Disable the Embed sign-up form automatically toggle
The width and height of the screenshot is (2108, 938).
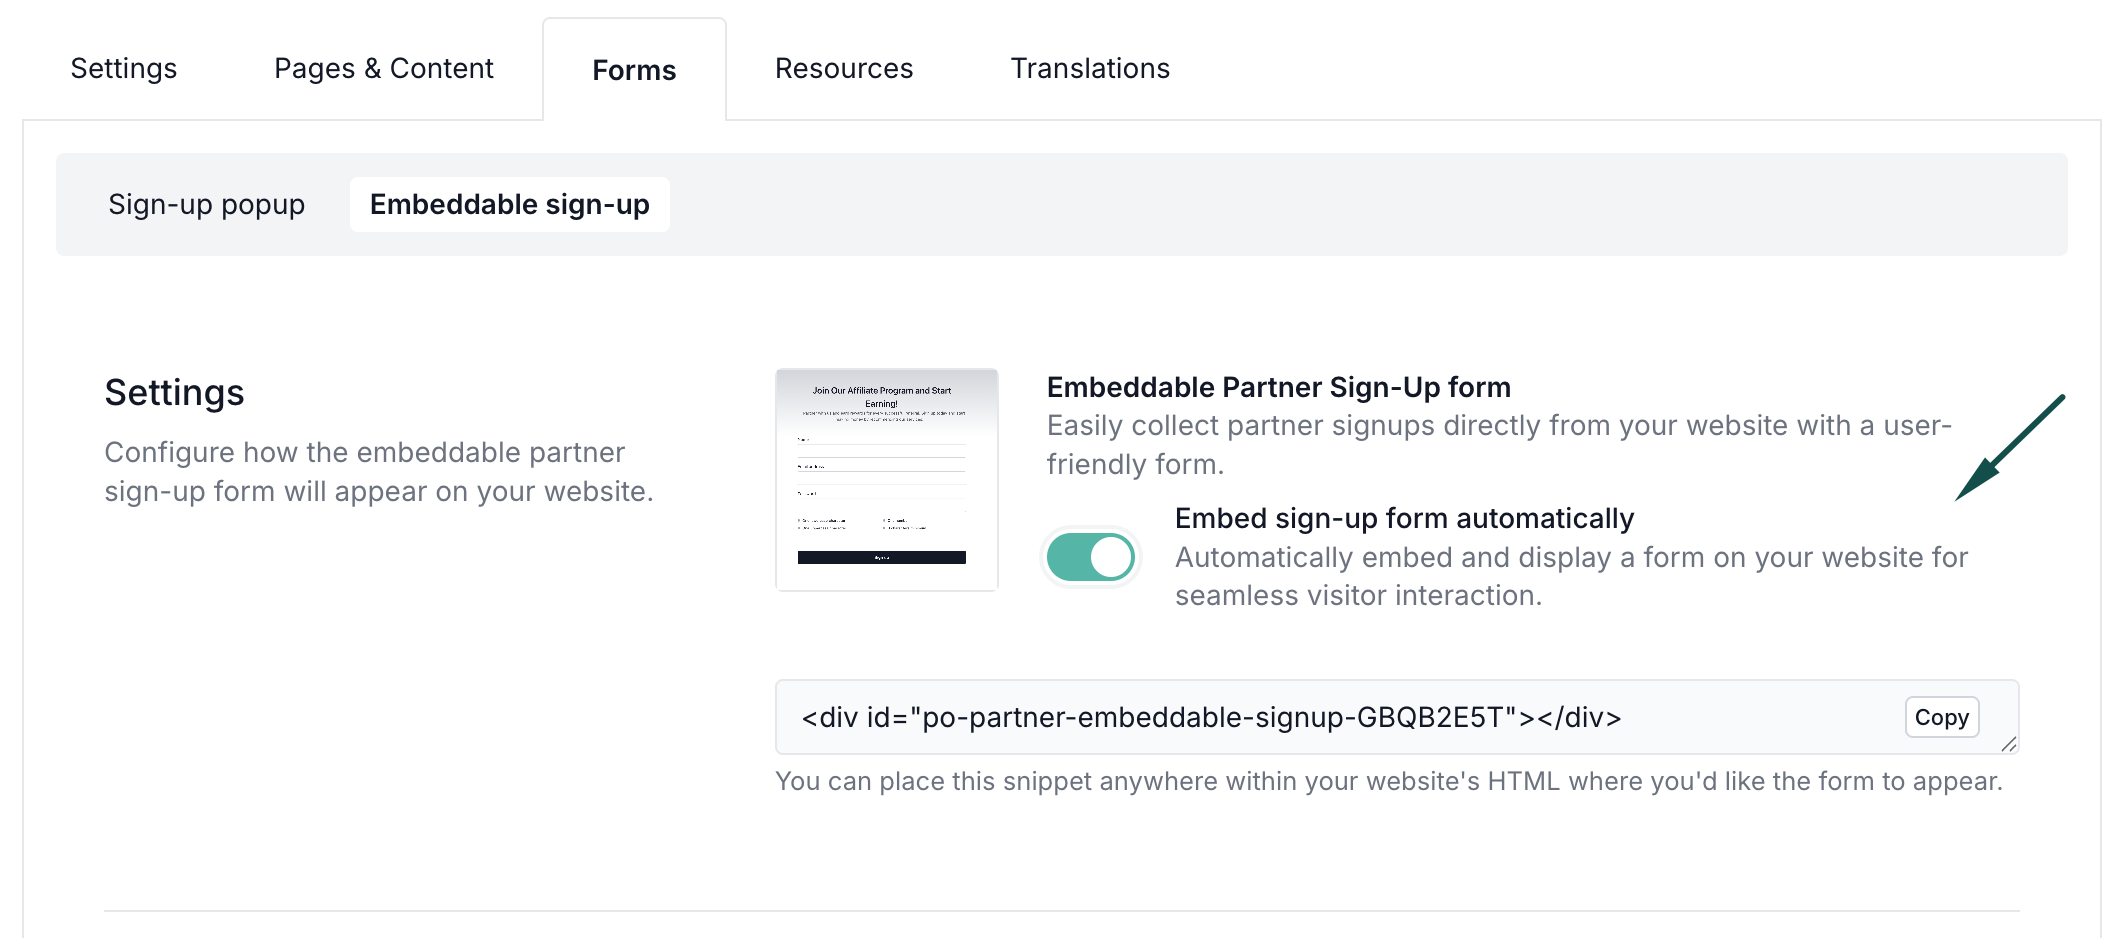click(x=1090, y=557)
